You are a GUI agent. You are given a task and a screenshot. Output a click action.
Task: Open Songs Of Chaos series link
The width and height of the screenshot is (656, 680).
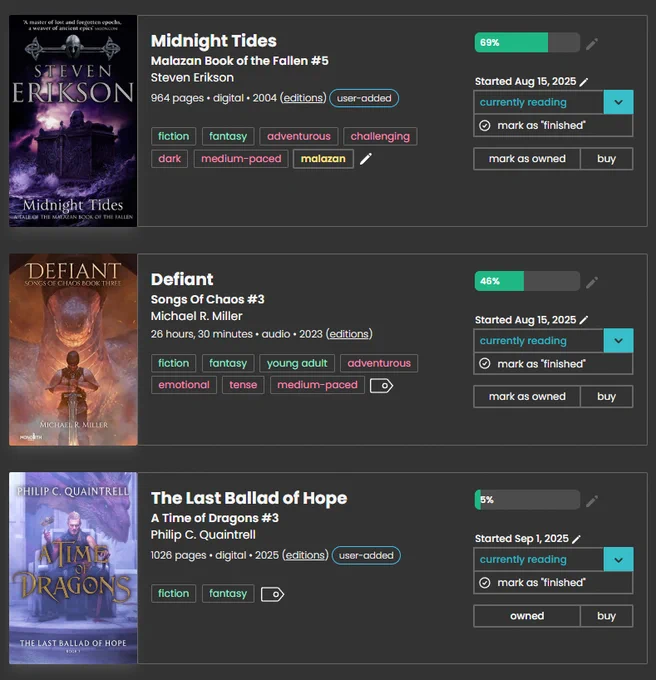tap(207, 299)
